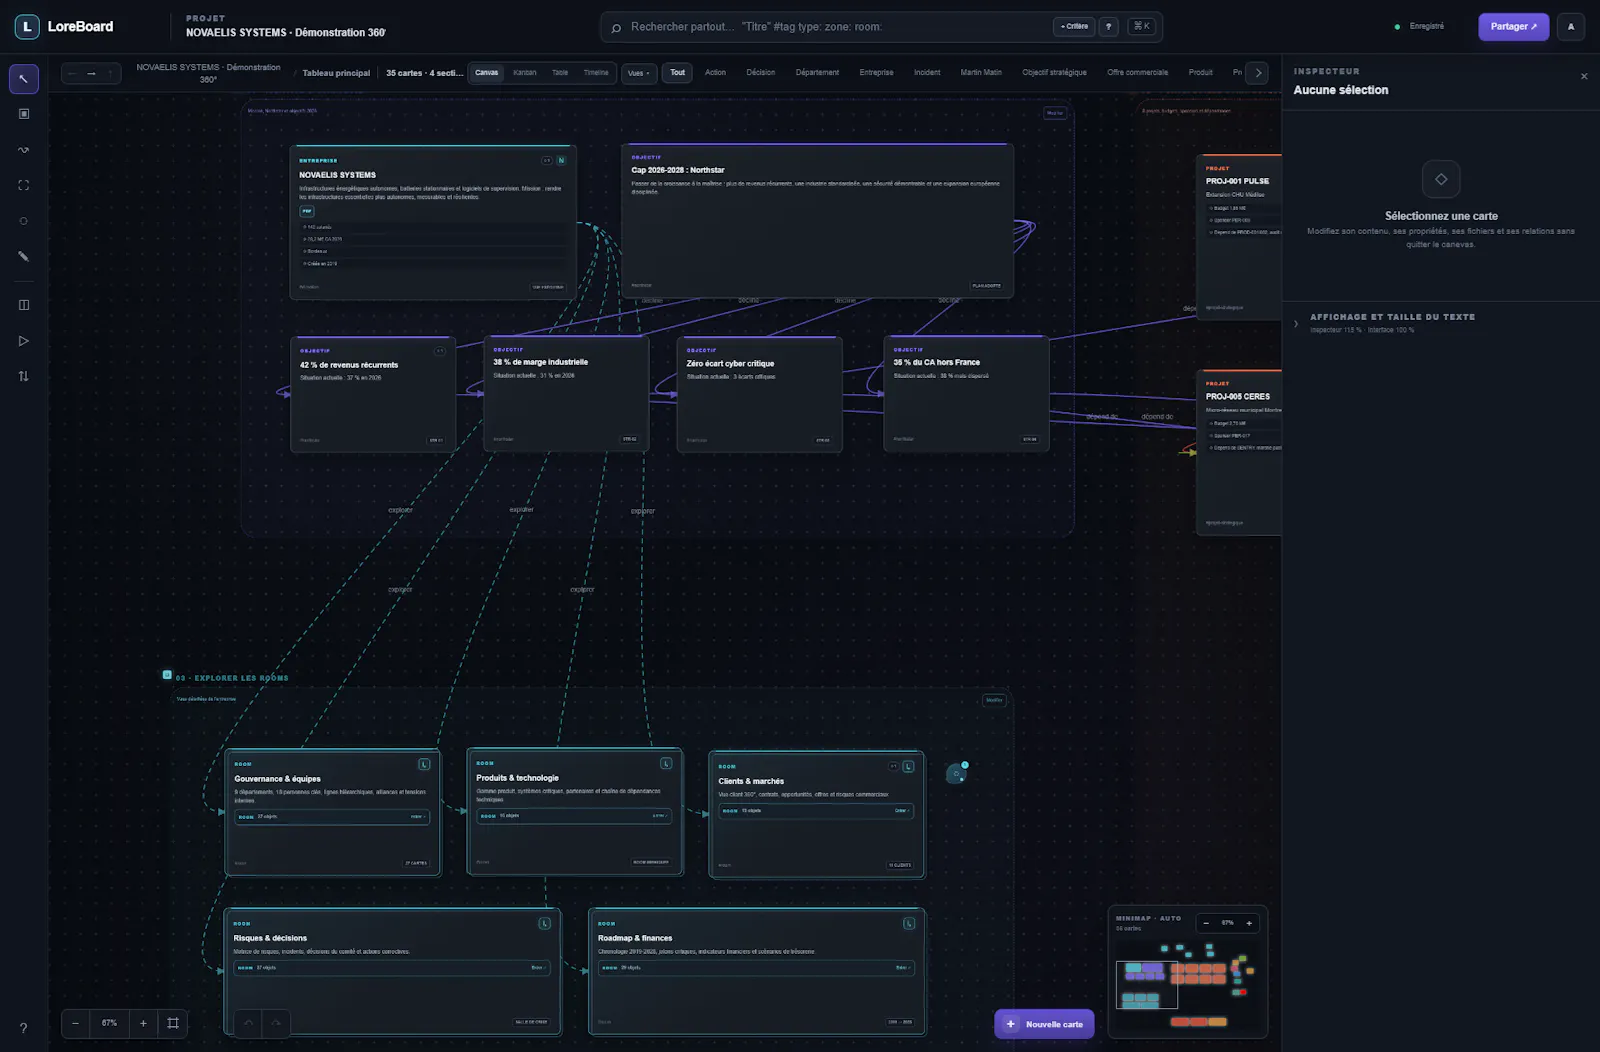Filter by Incident type
Image resolution: width=1600 pixels, height=1052 pixels.
[927, 73]
